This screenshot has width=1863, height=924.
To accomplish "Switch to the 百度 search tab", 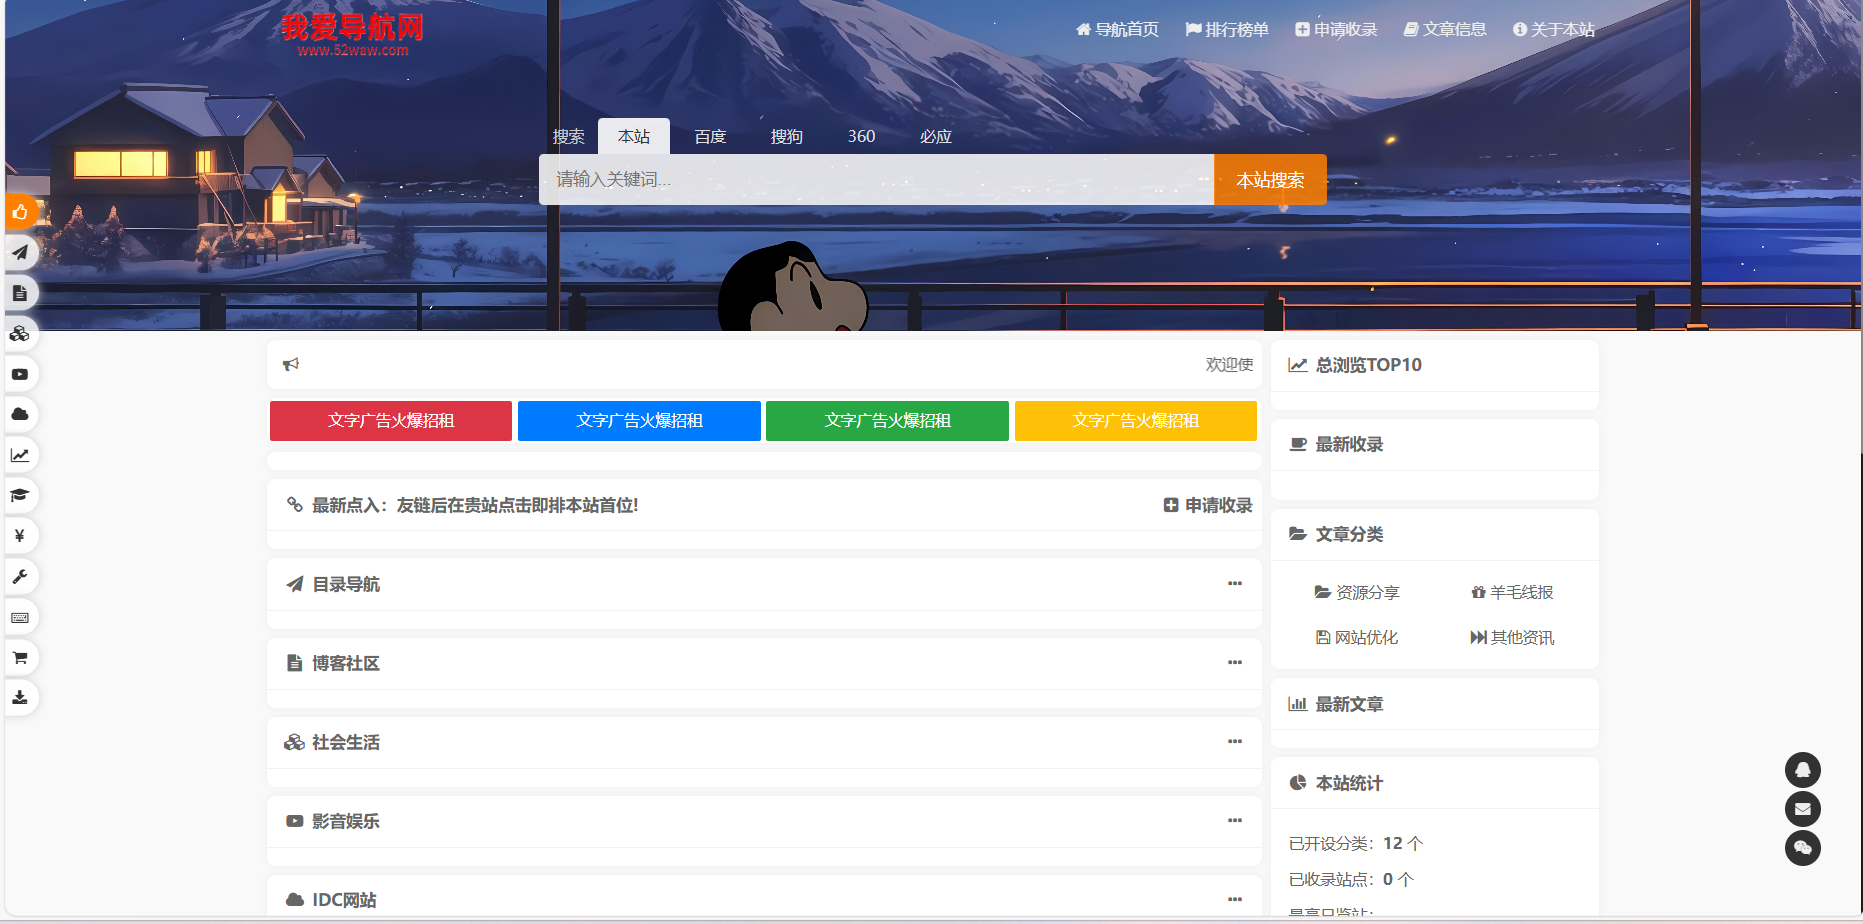I will [x=709, y=136].
